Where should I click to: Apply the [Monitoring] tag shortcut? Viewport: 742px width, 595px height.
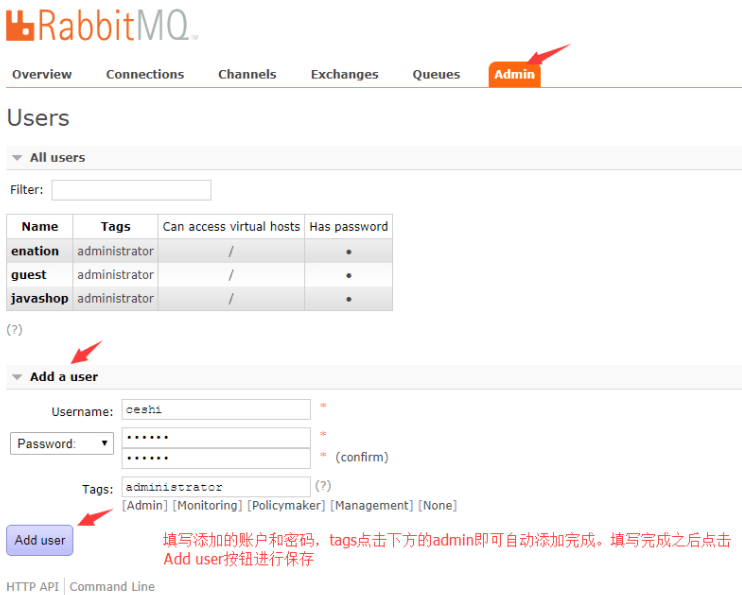[208, 506]
